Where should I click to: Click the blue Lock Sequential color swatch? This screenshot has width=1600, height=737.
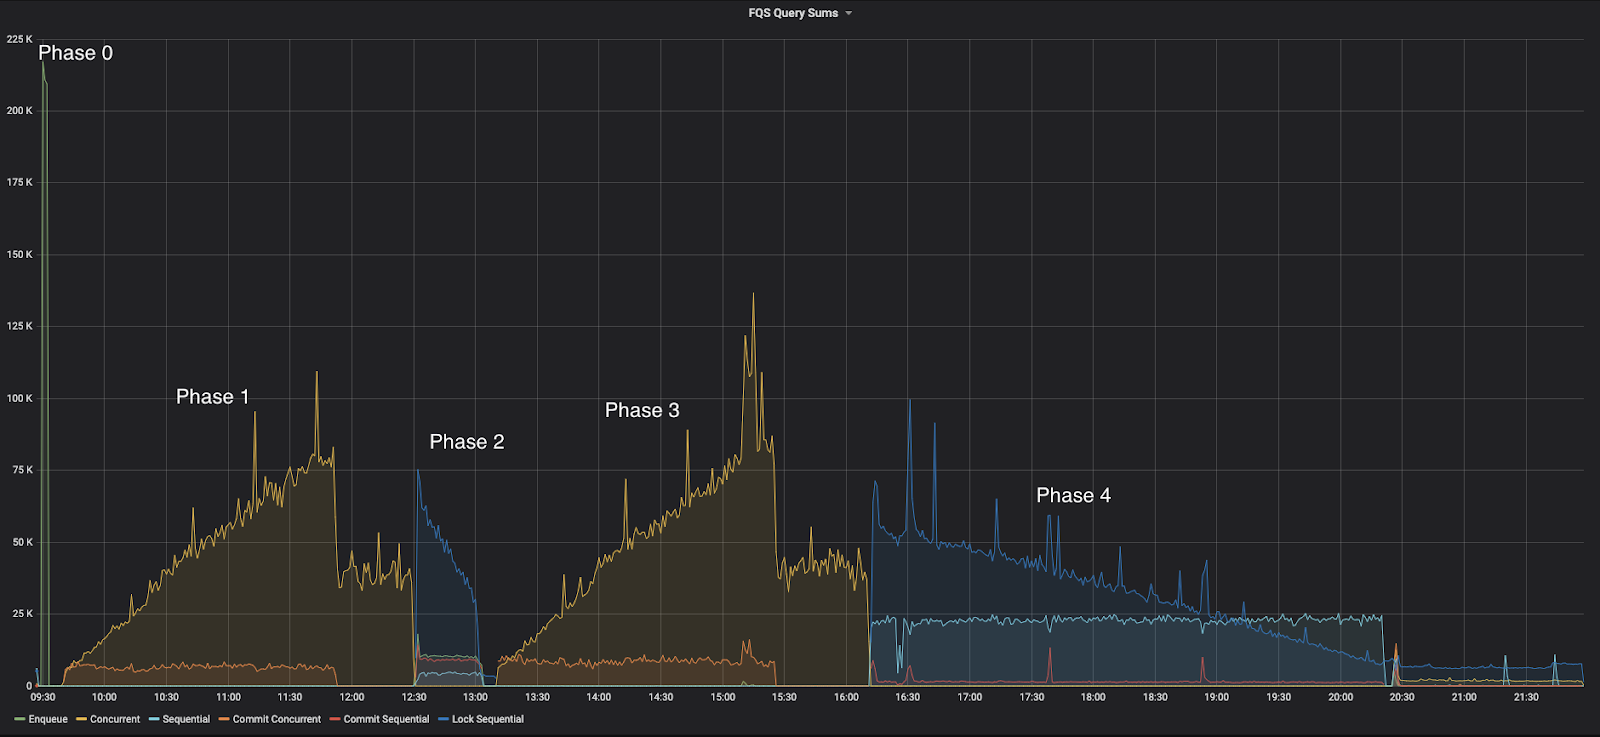point(444,719)
